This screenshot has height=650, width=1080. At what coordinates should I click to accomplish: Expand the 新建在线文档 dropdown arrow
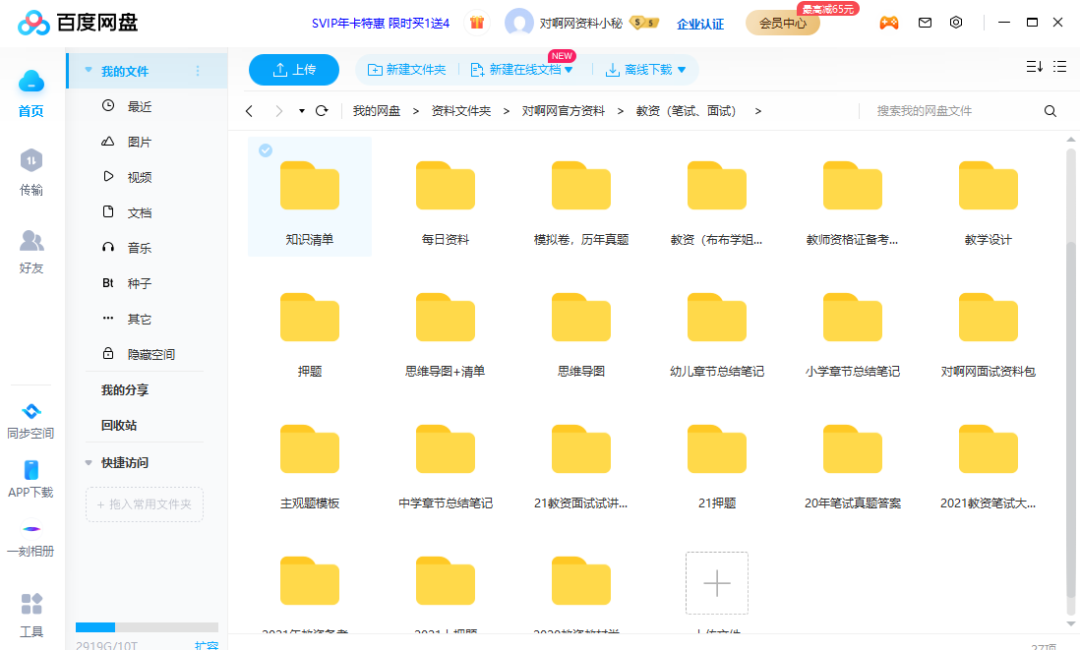[569, 70]
